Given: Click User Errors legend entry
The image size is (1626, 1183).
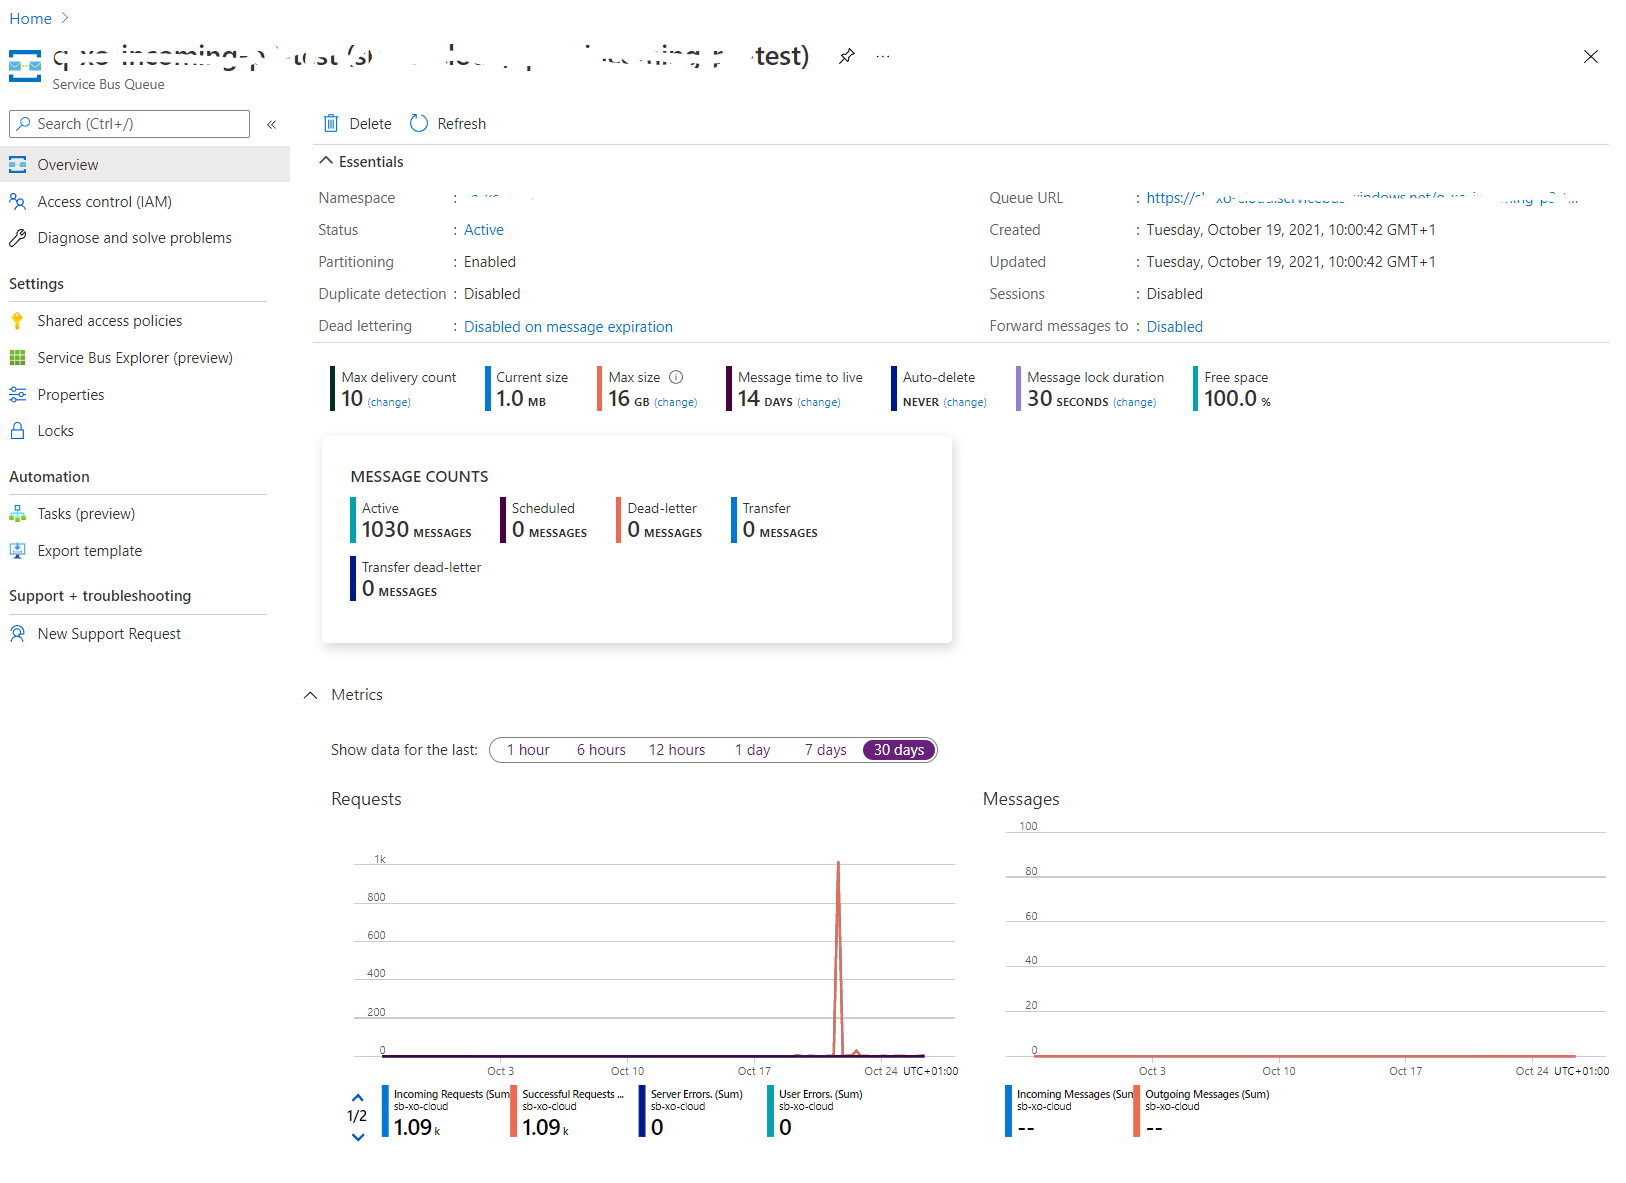Looking at the screenshot, I should coord(816,1112).
